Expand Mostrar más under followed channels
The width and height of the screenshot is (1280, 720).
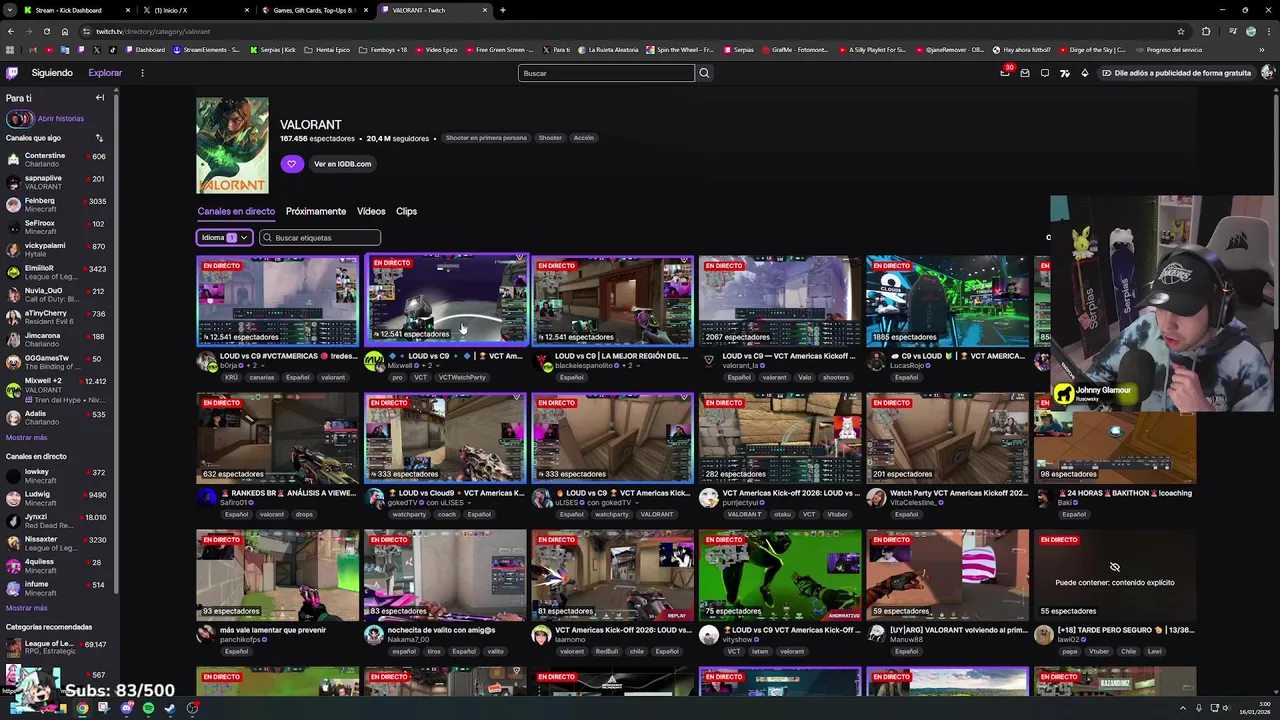point(26,437)
